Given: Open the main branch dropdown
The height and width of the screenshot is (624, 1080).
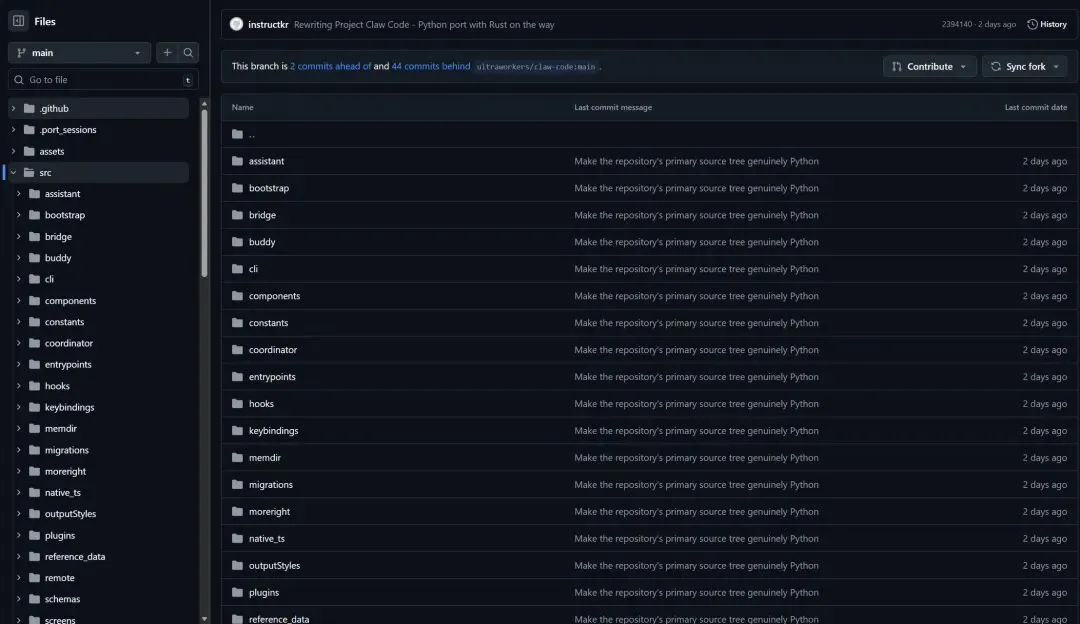Looking at the screenshot, I should click(x=79, y=52).
